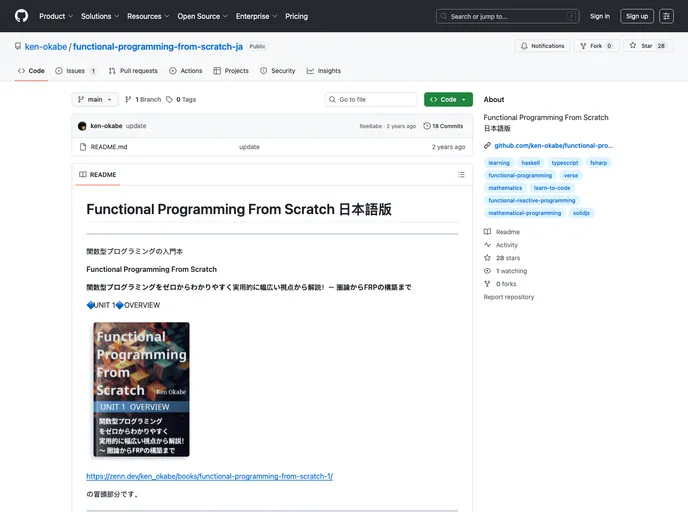Click the Notifications bell button

click(x=542, y=46)
